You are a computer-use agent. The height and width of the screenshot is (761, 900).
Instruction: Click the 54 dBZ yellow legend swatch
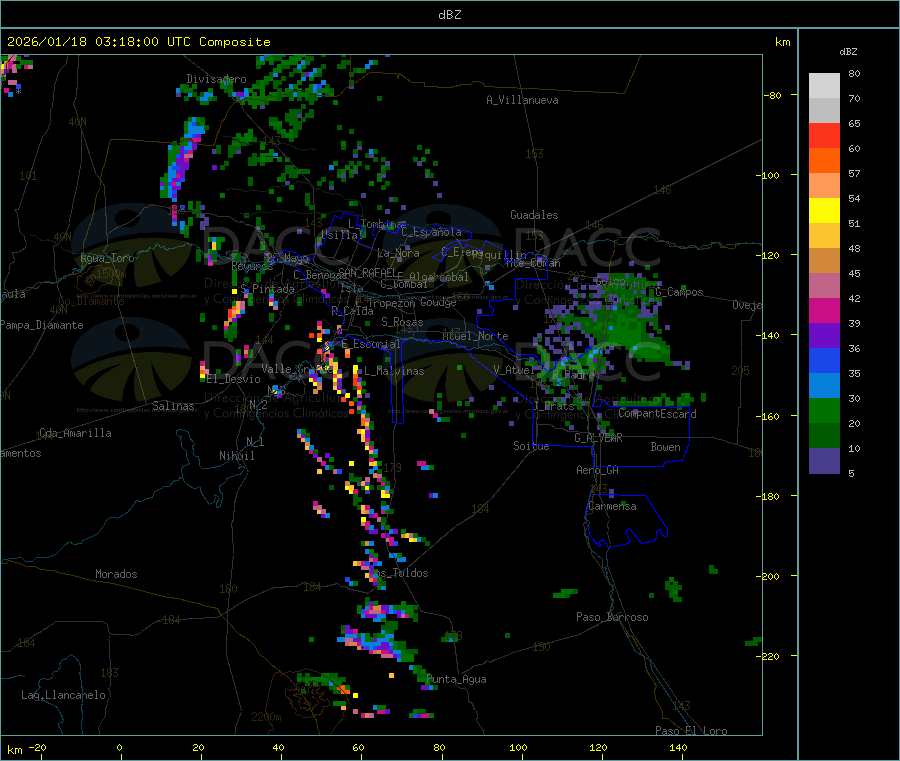point(824,210)
